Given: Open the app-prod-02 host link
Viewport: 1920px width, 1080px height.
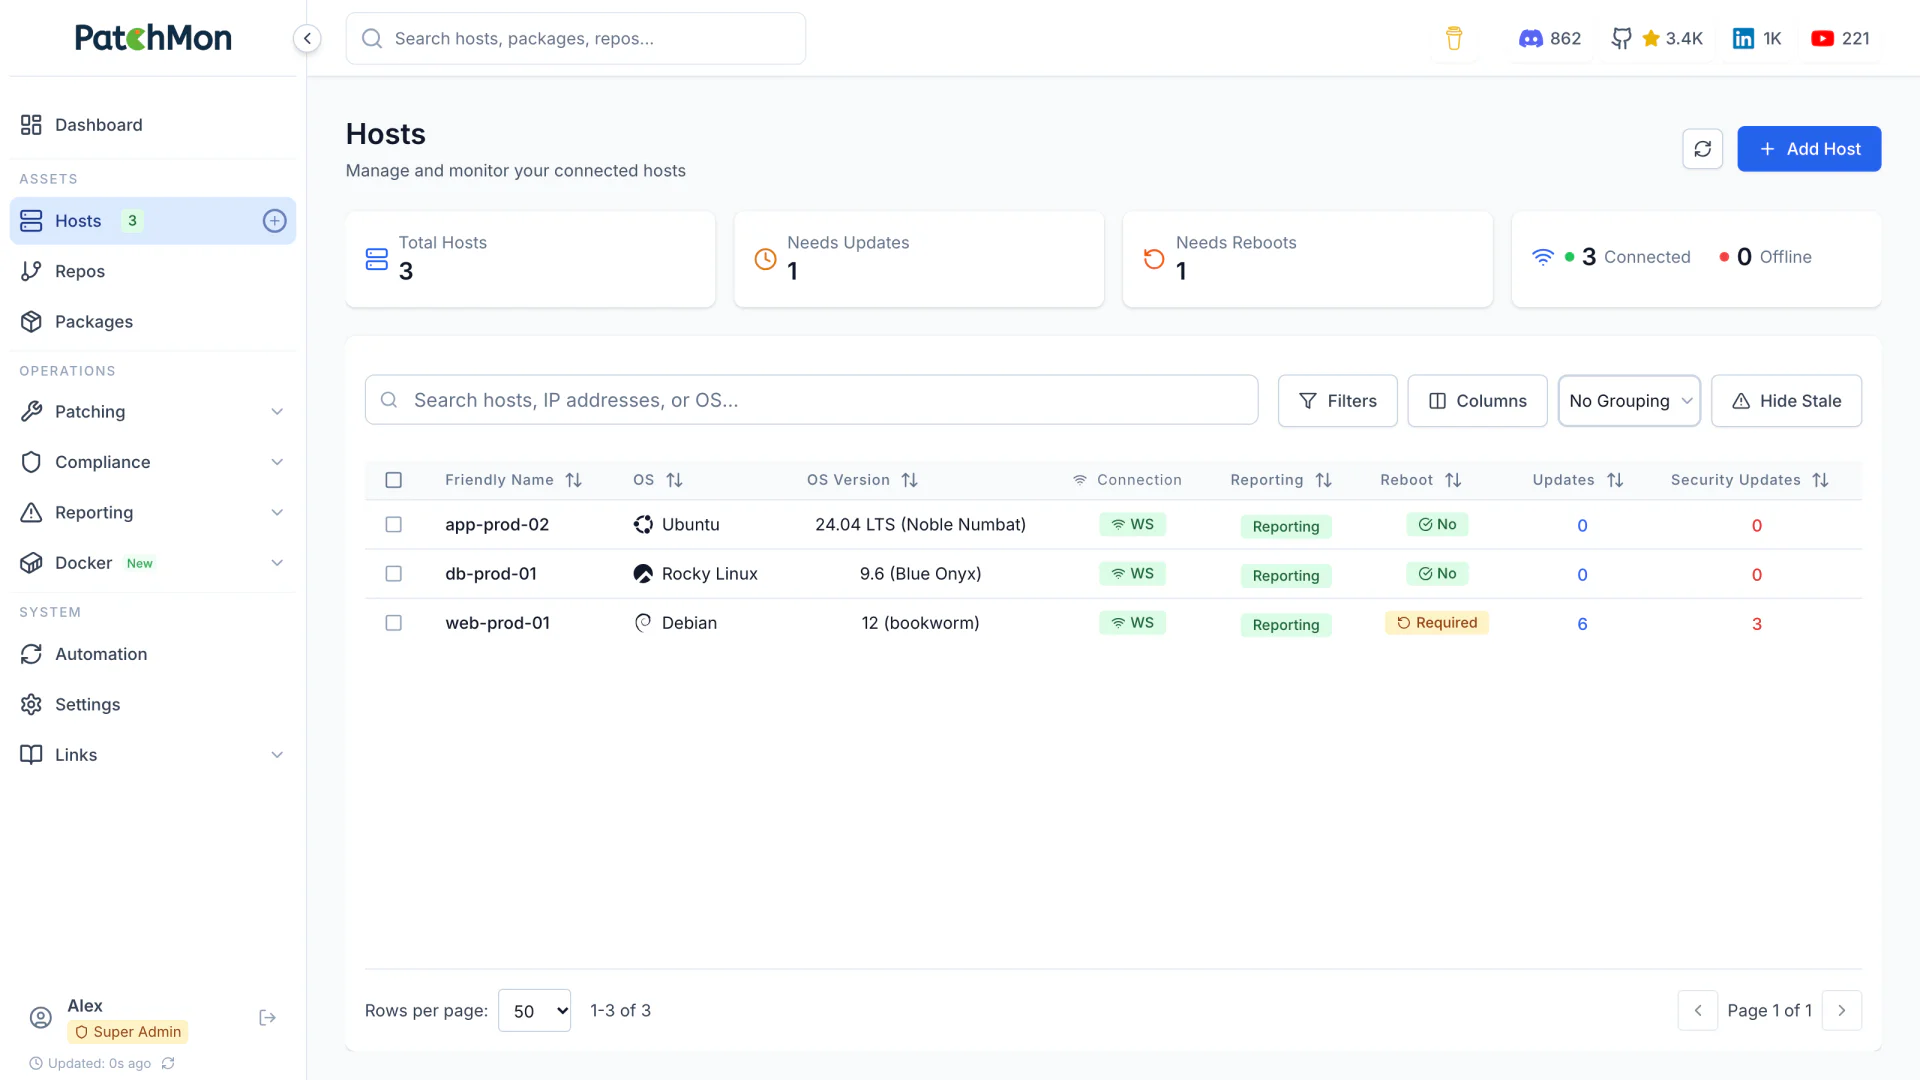Looking at the screenshot, I should pyautogui.click(x=497, y=525).
